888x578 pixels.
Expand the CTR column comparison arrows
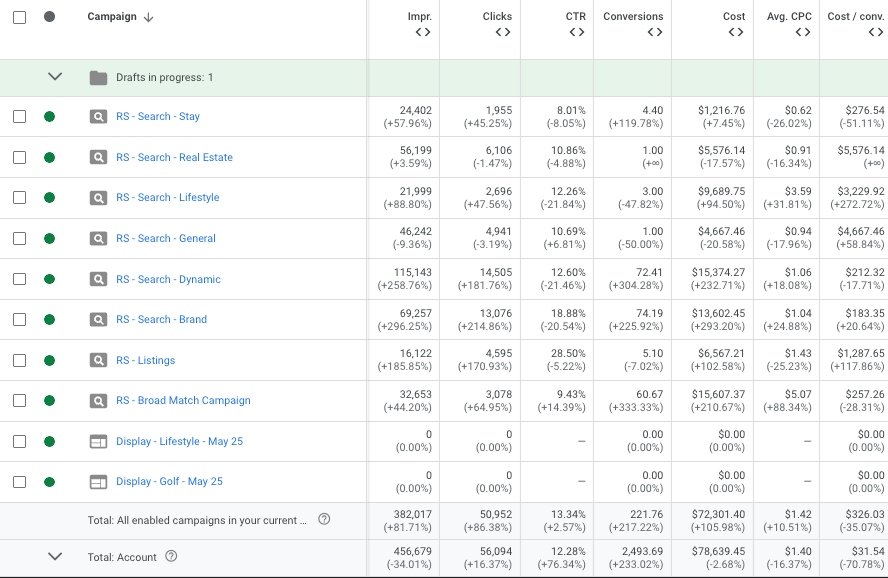577,32
